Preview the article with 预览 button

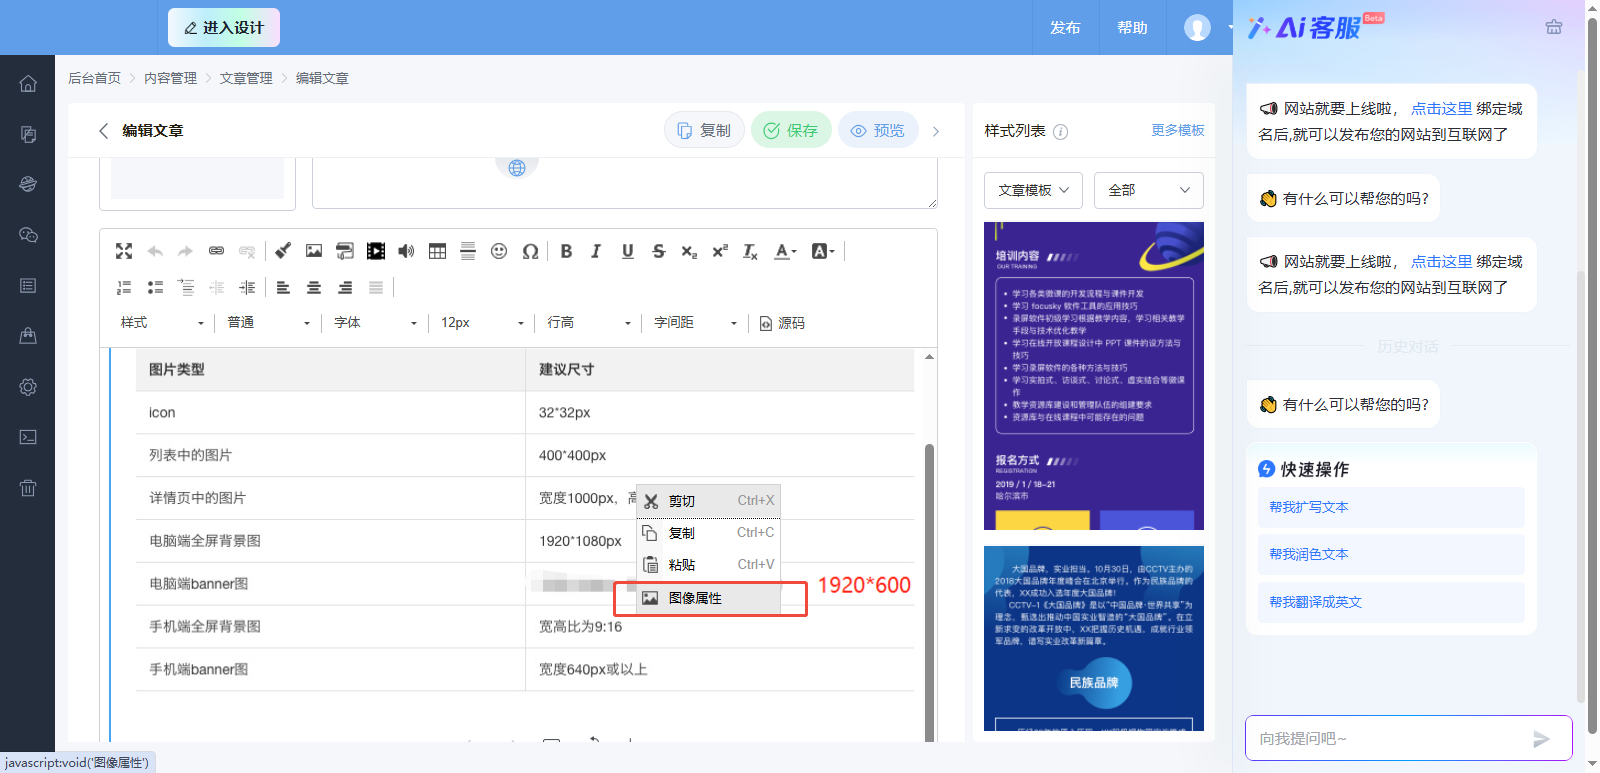click(878, 130)
